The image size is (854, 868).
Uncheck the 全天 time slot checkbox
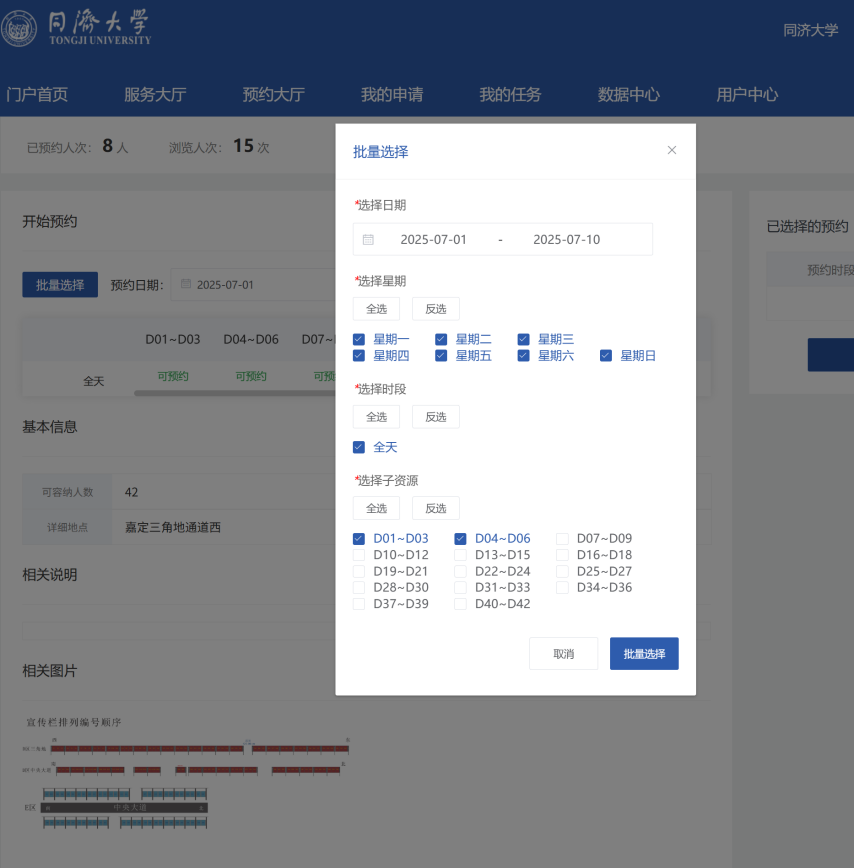pyautogui.click(x=359, y=447)
